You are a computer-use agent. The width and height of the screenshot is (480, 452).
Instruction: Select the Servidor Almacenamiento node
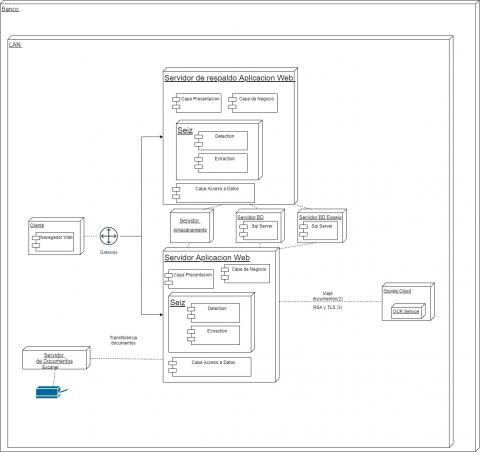pyautogui.click(x=192, y=226)
